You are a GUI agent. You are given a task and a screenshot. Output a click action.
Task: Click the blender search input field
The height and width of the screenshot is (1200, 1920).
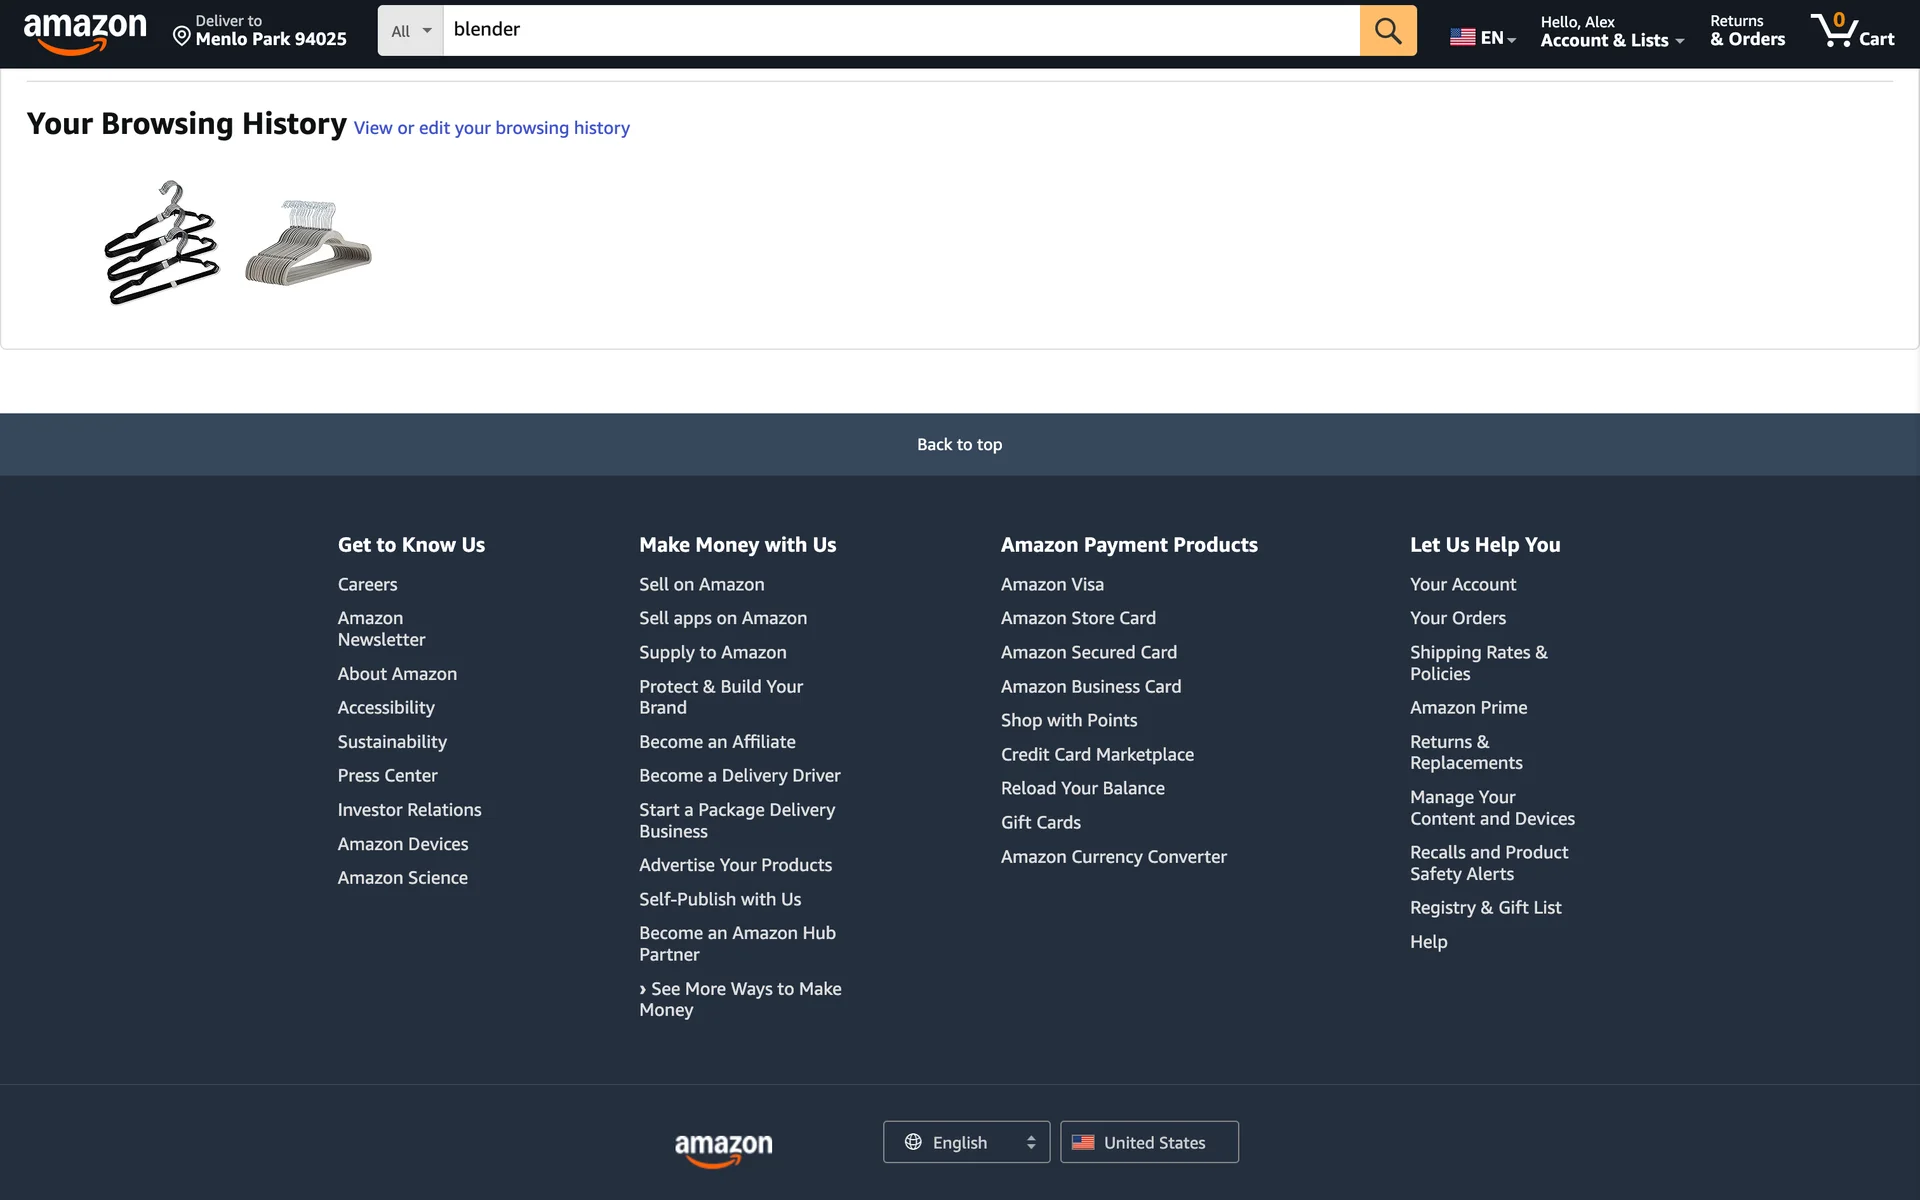(900, 30)
